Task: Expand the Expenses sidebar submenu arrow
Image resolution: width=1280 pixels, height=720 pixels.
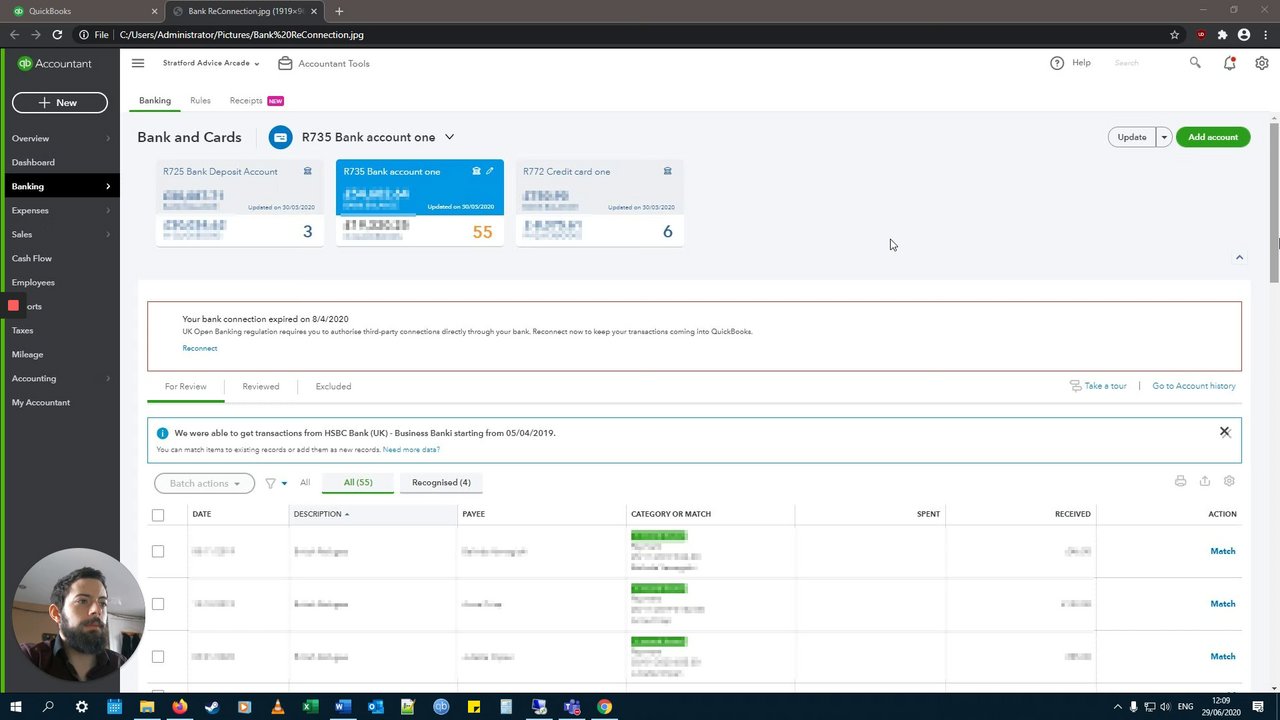Action: click(108, 210)
